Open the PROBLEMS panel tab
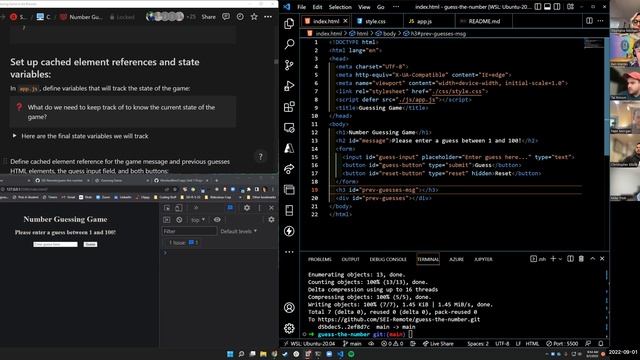Image resolution: width=640 pixels, height=360 pixels. [x=320, y=259]
